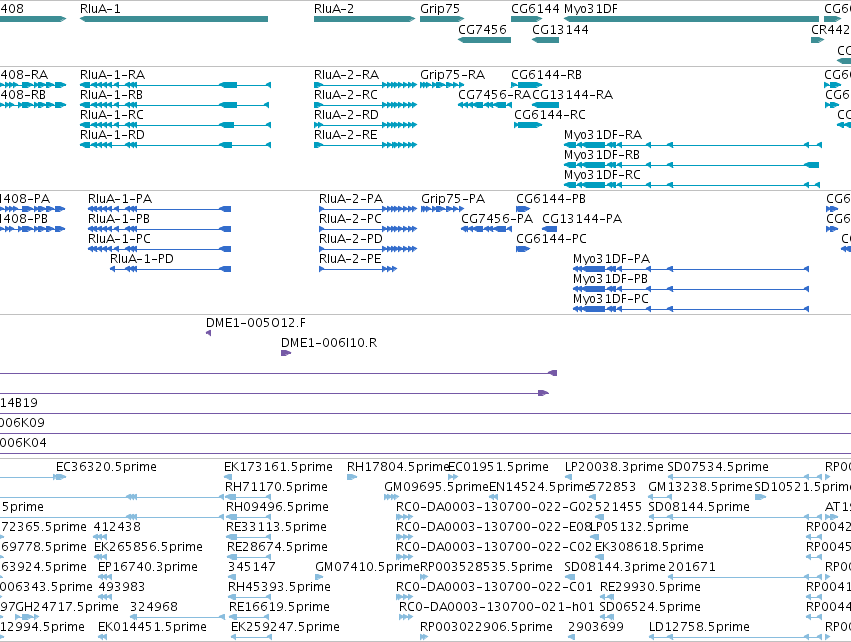Screen dimensions: 851x642
Task: Click transcript CG13144-RA
Action: (573, 94)
